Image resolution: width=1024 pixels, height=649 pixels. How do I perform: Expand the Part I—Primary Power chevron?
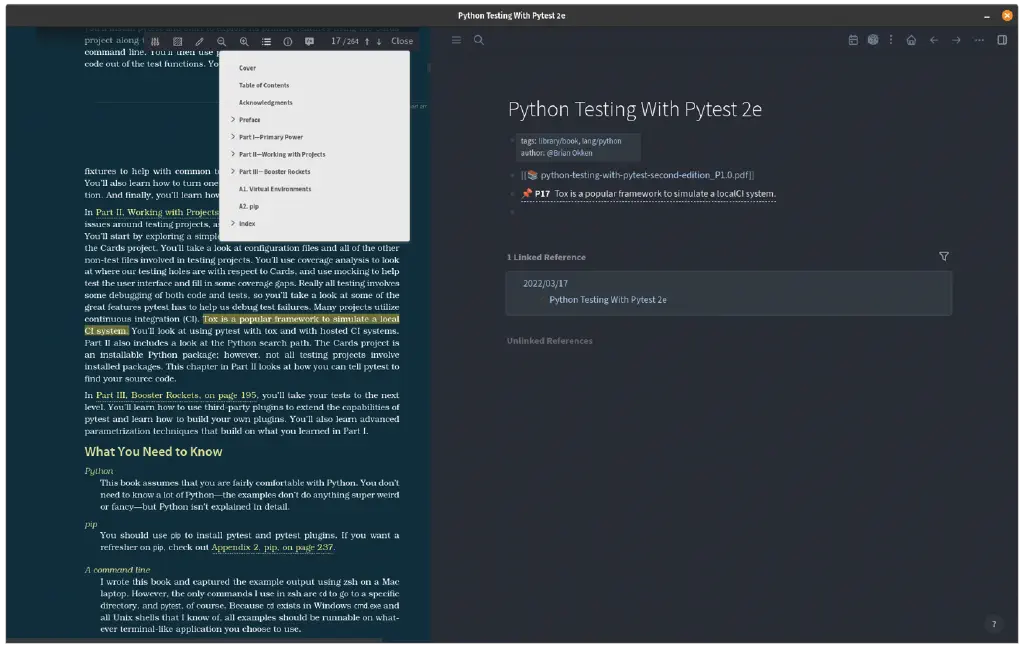pos(232,136)
